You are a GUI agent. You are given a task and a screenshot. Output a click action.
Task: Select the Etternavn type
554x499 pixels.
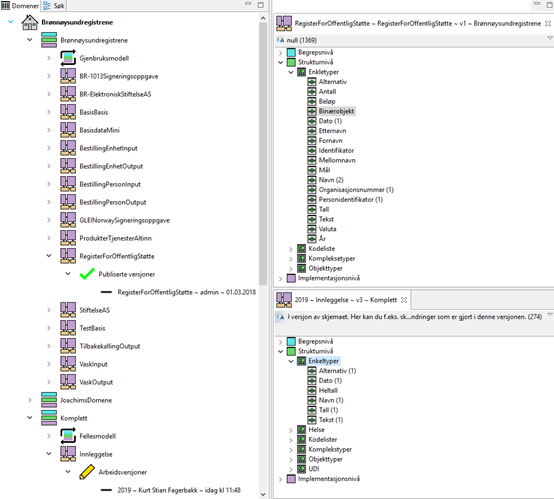tap(332, 131)
